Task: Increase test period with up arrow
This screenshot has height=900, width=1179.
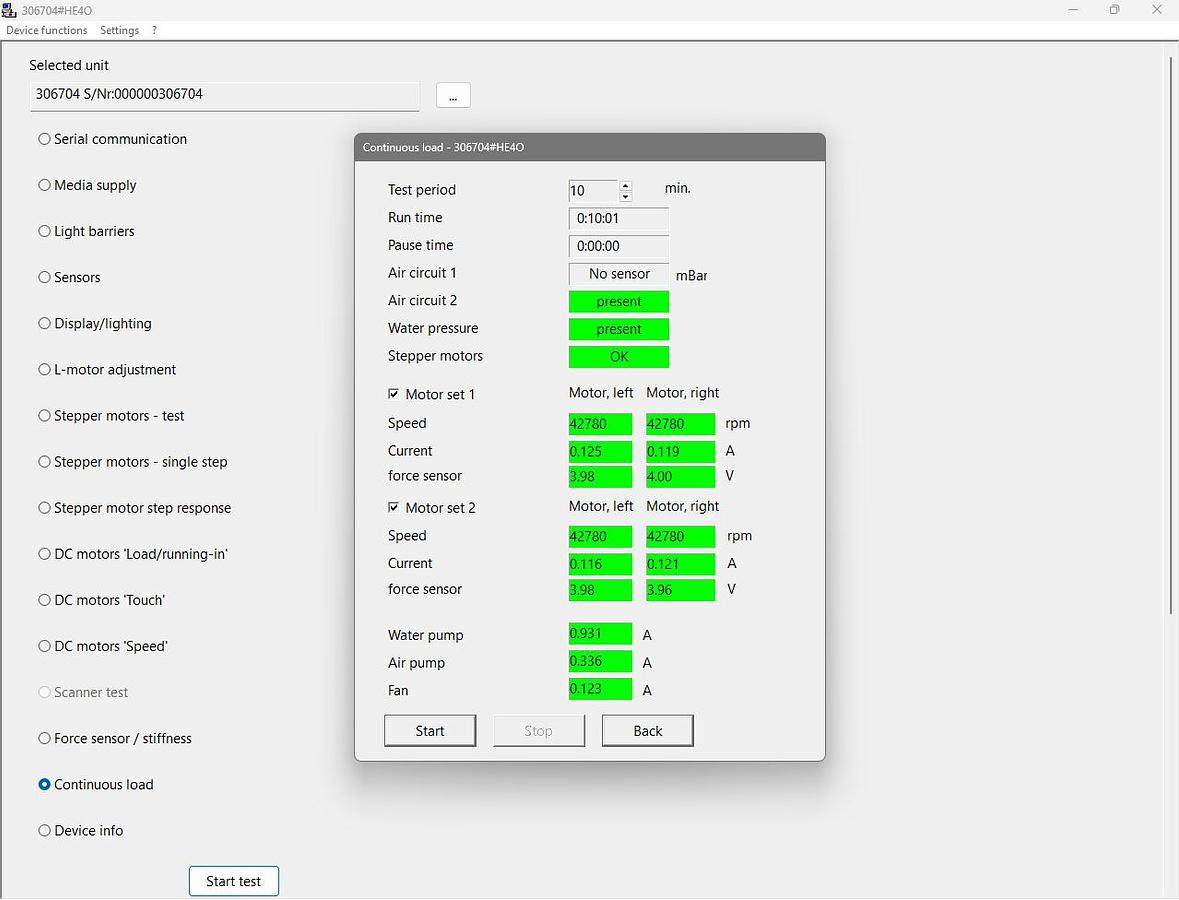Action: point(626,185)
